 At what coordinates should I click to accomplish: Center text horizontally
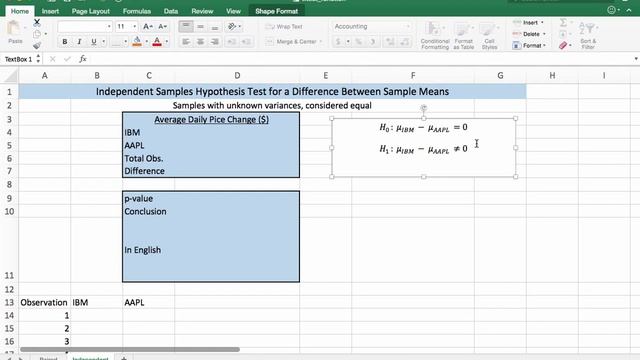[x=200, y=42]
